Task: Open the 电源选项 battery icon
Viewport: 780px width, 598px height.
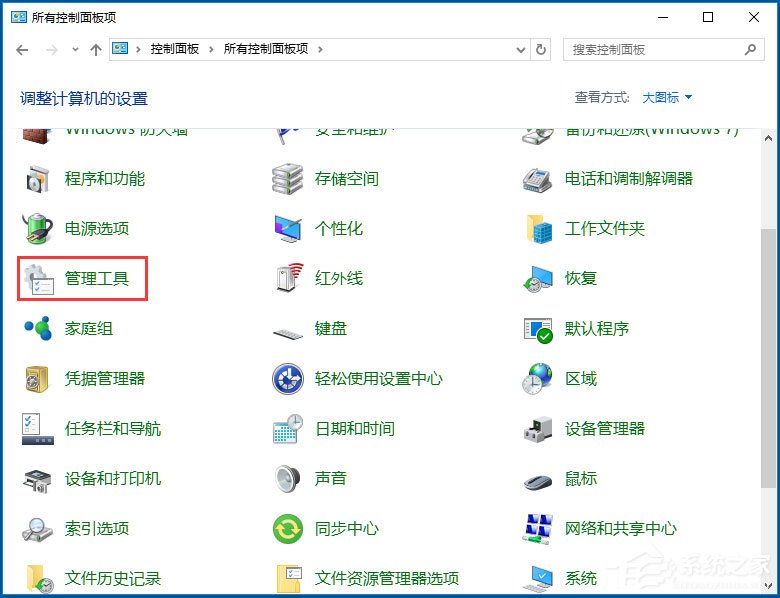Action: [x=38, y=229]
